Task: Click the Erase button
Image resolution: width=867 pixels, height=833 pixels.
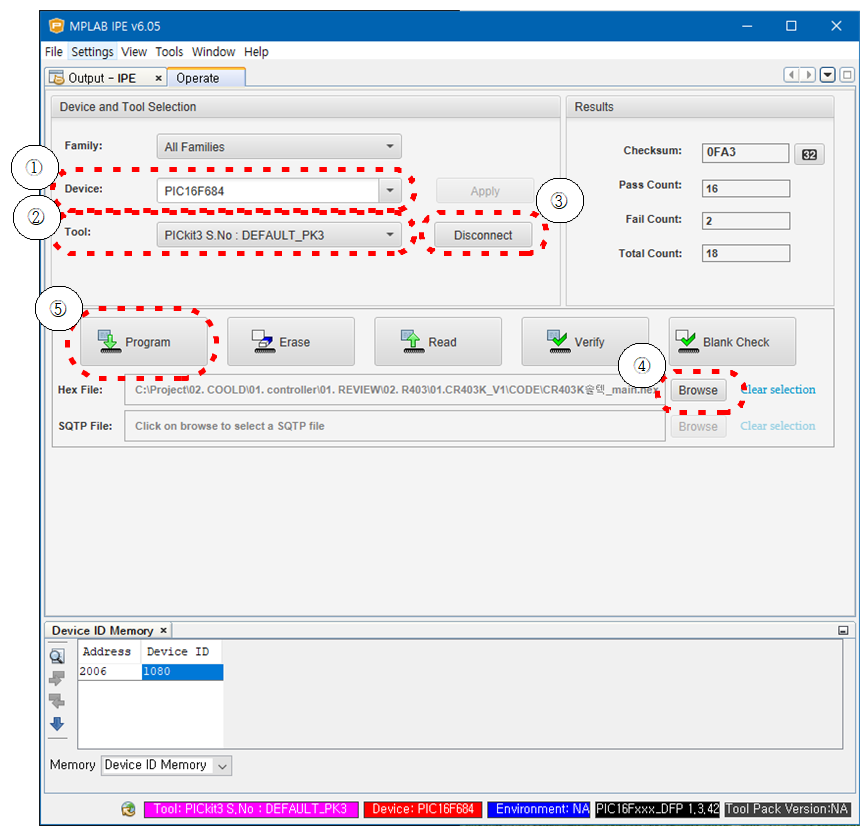Action: click(x=291, y=342)
